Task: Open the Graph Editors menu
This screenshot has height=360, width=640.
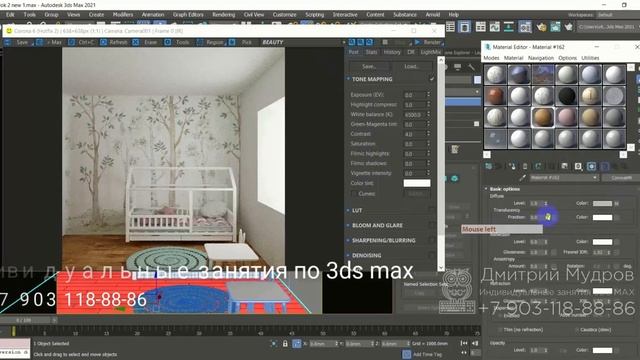Action: pyautogui.click(x=188, y=15)
